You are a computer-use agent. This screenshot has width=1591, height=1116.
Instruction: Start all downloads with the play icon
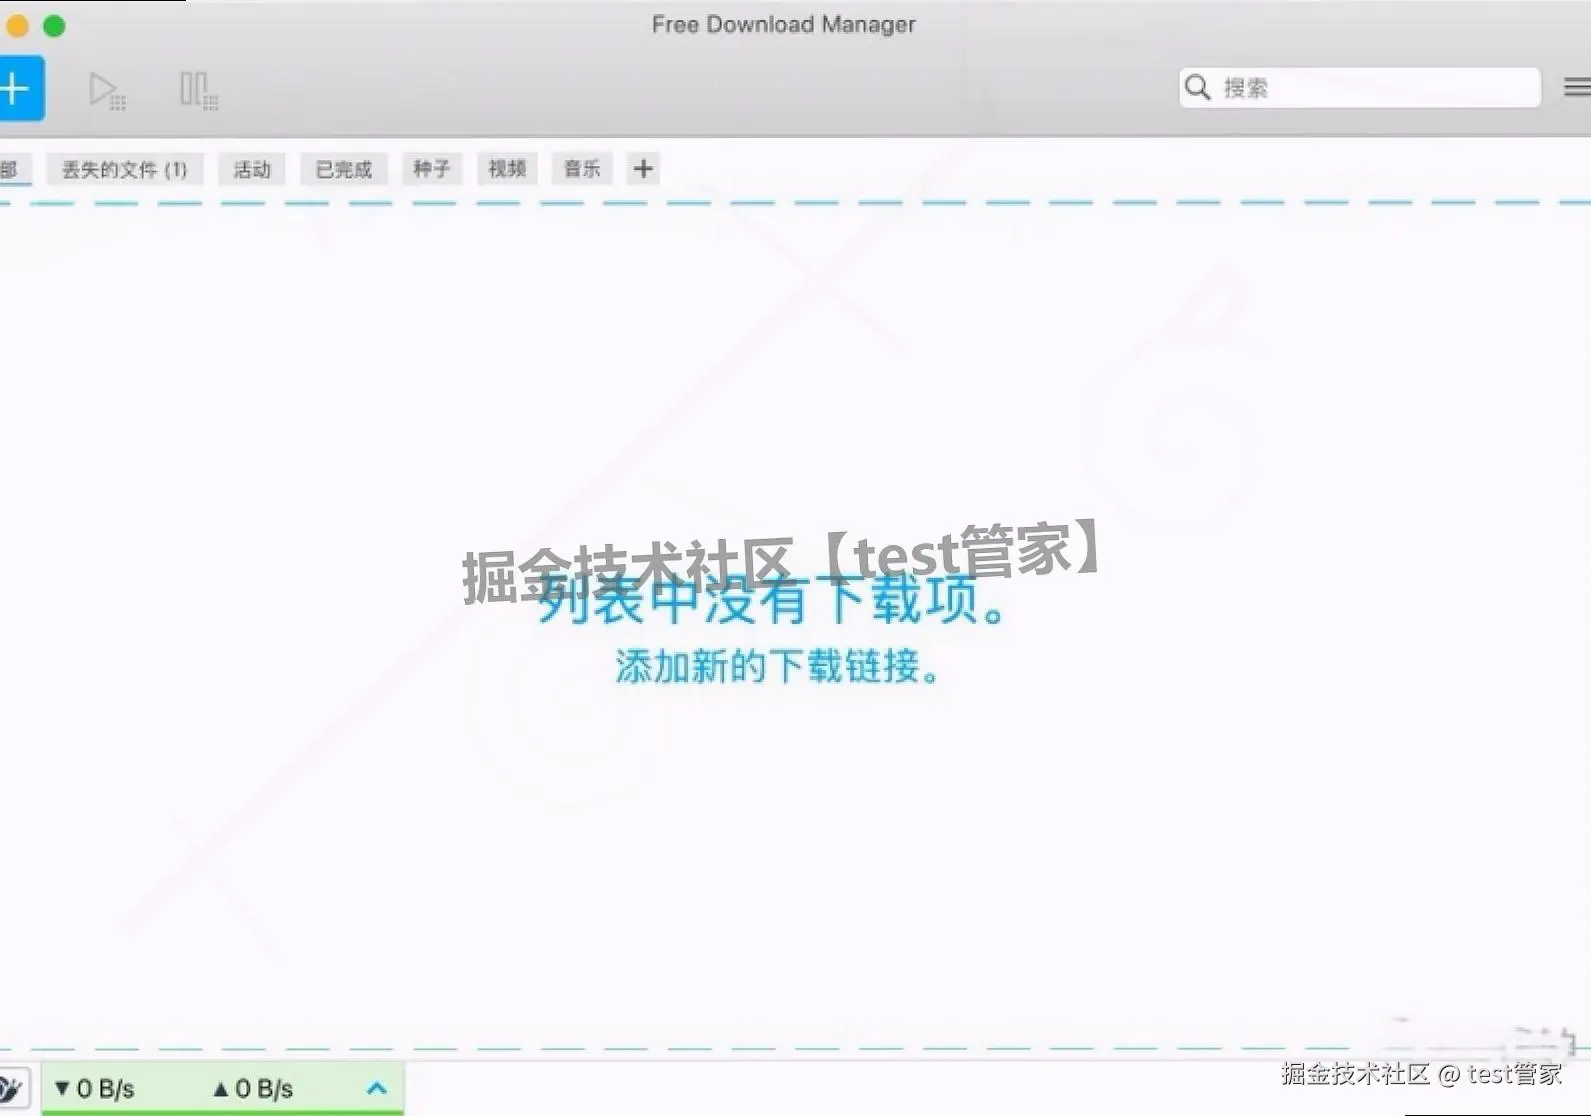click(x=106, y=90)
